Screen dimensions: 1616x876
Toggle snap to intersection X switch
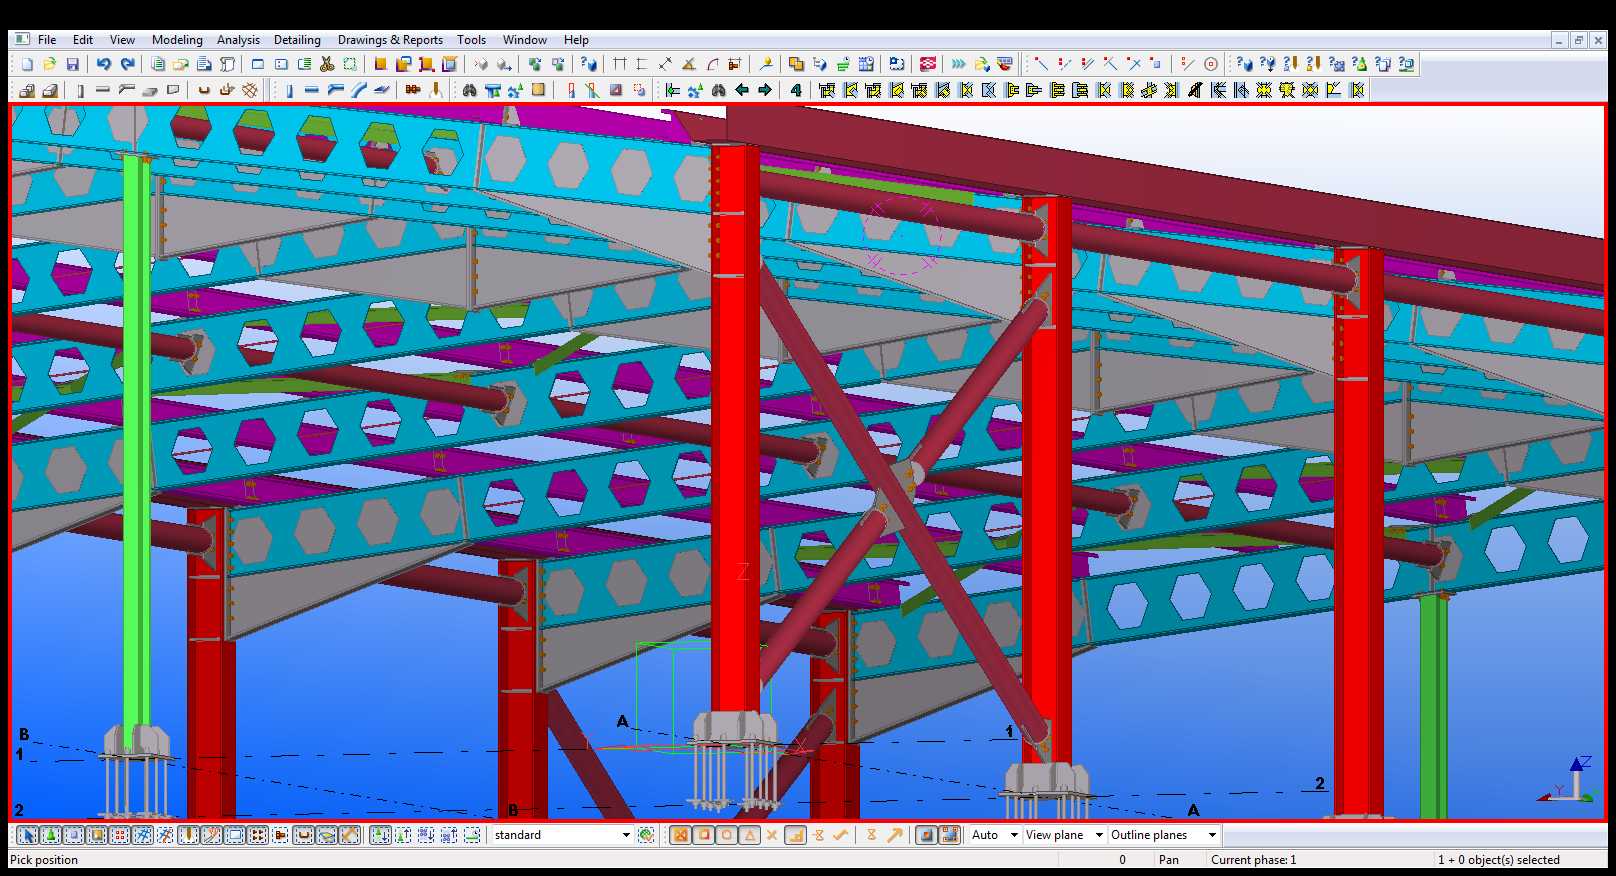(x=772, y=835)
